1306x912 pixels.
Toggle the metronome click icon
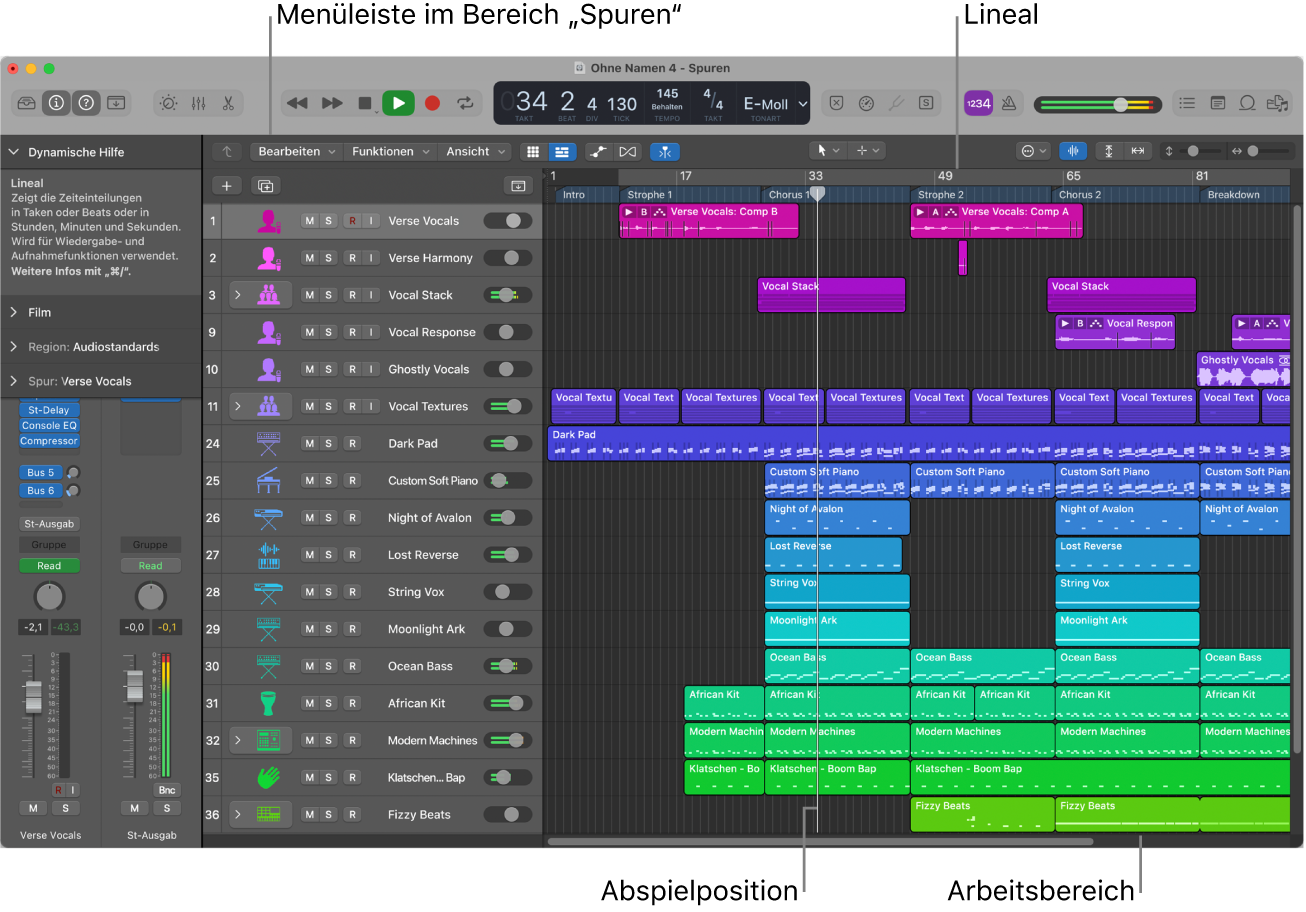click(x=1009, y=102)
